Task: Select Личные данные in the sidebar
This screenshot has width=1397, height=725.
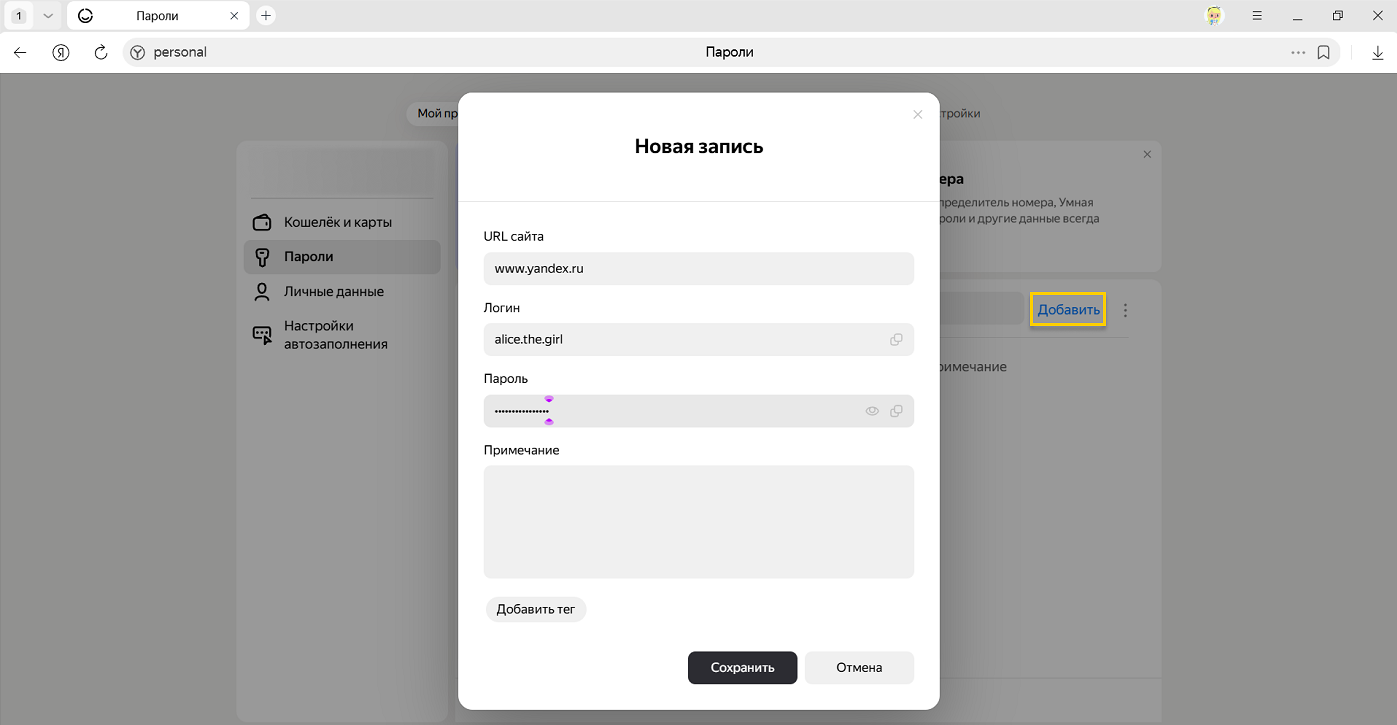Action: click(333, 292)
